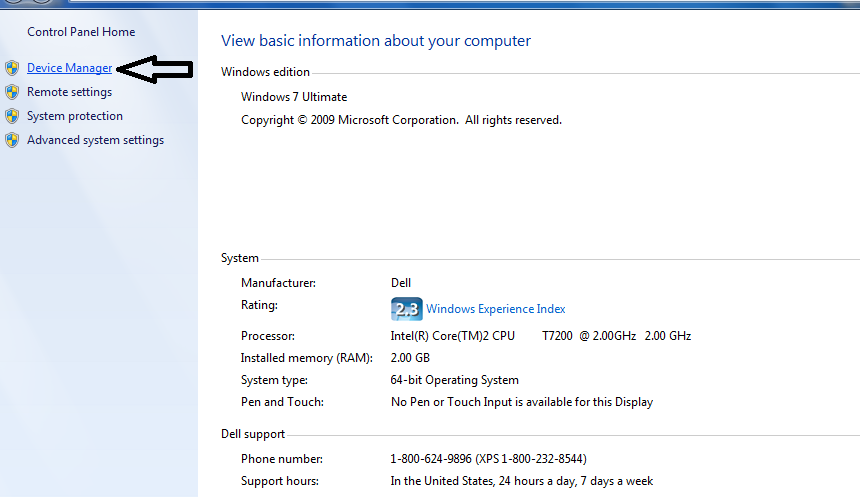Click the Support hours: label
Viewport: 860px width, 497px height.
point(280,481)
